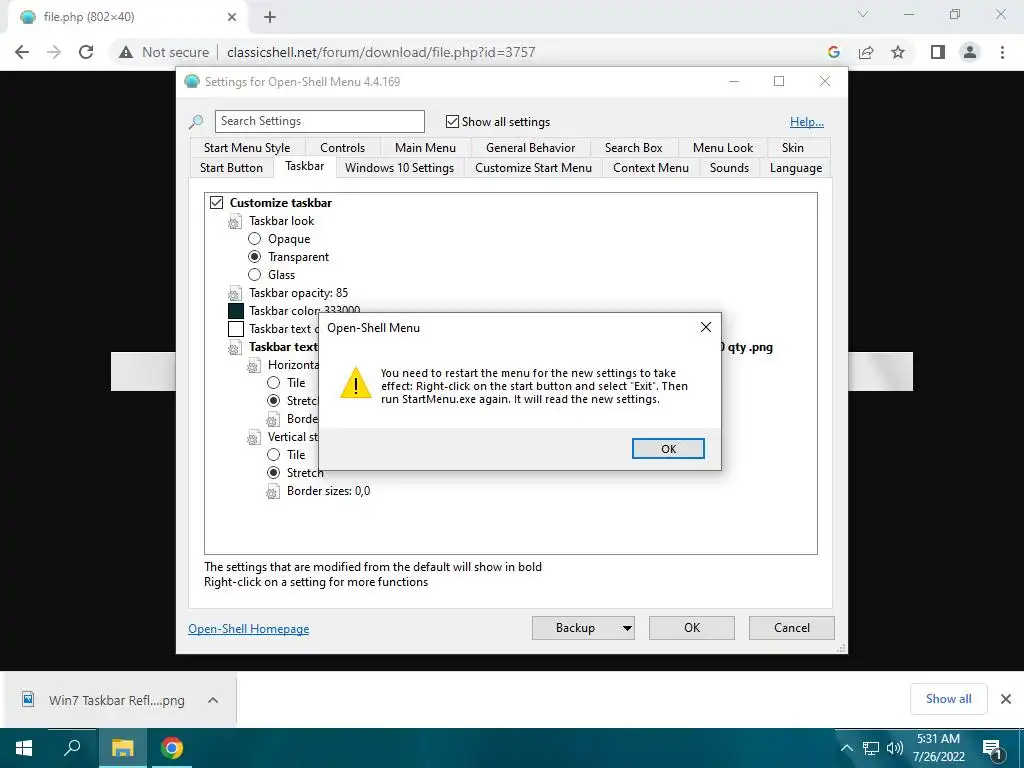The height and width of the screenshot is (768, 1024).
Task: Open the Backup dropdown arrow
Action: pos(627,628)
